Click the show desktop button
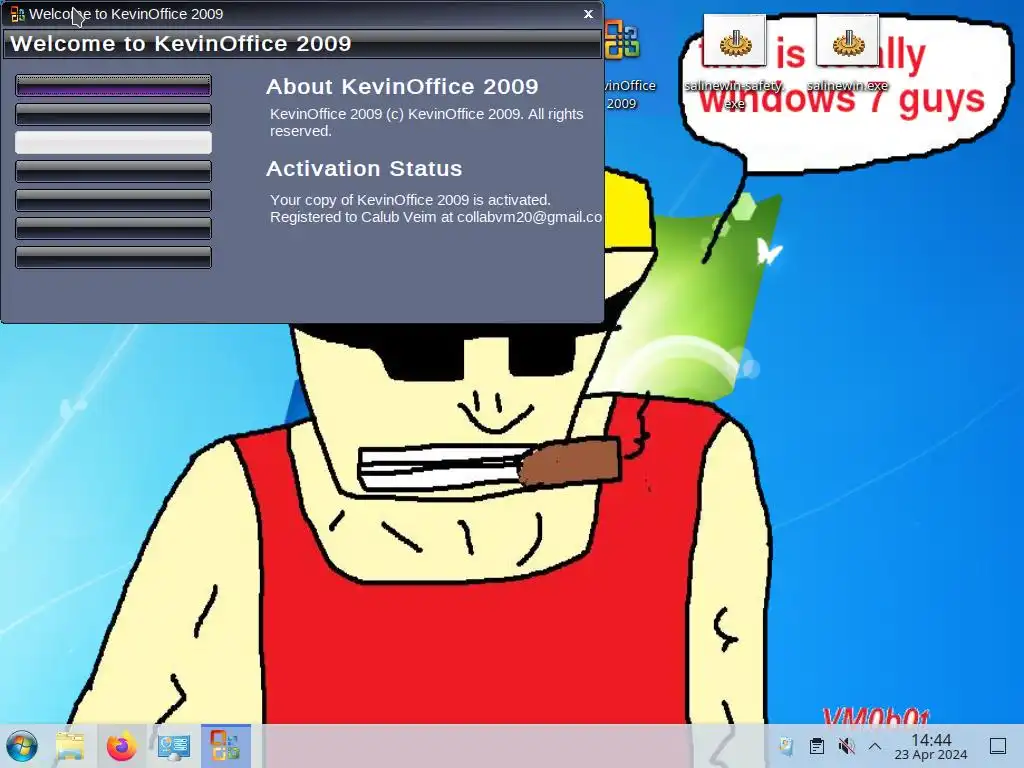 click(x=998, y=746)
